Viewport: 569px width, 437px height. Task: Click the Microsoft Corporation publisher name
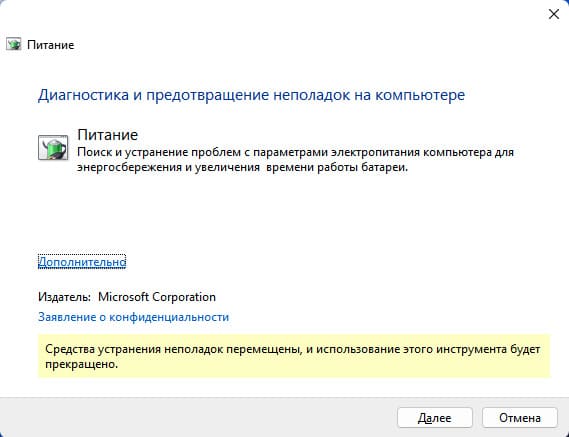coord(157,297)
